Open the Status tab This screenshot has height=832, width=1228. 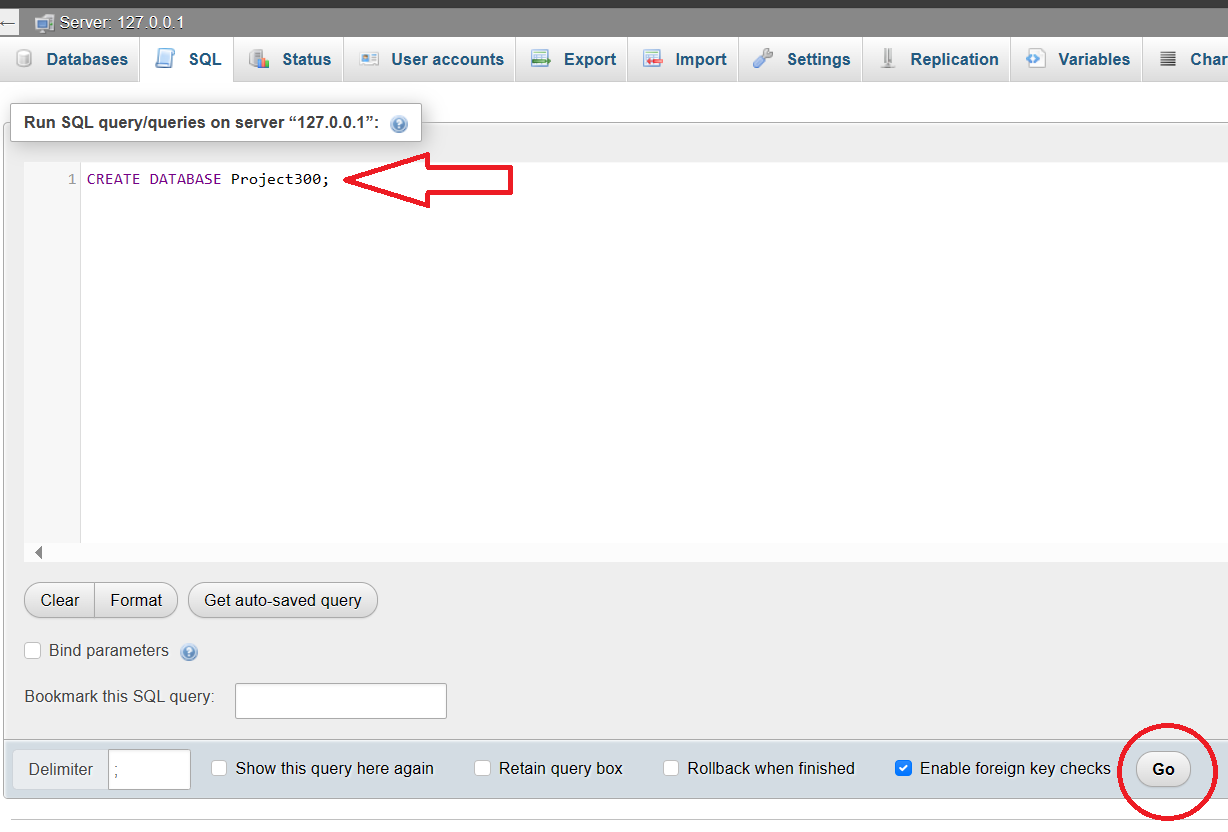[x=289, y=59]
